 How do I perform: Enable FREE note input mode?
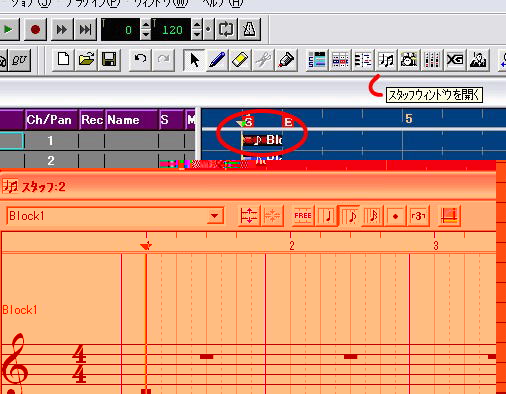click(x=303, y=216)
